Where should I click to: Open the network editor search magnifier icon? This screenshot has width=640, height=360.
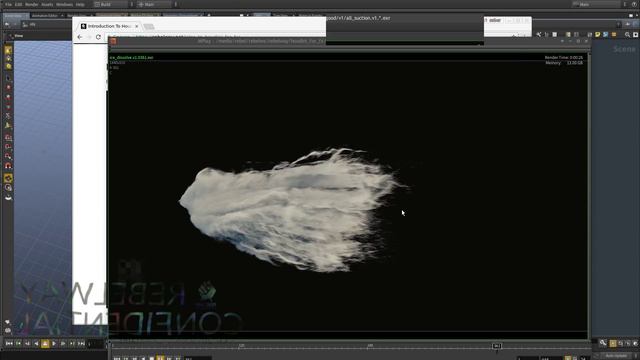627,35
